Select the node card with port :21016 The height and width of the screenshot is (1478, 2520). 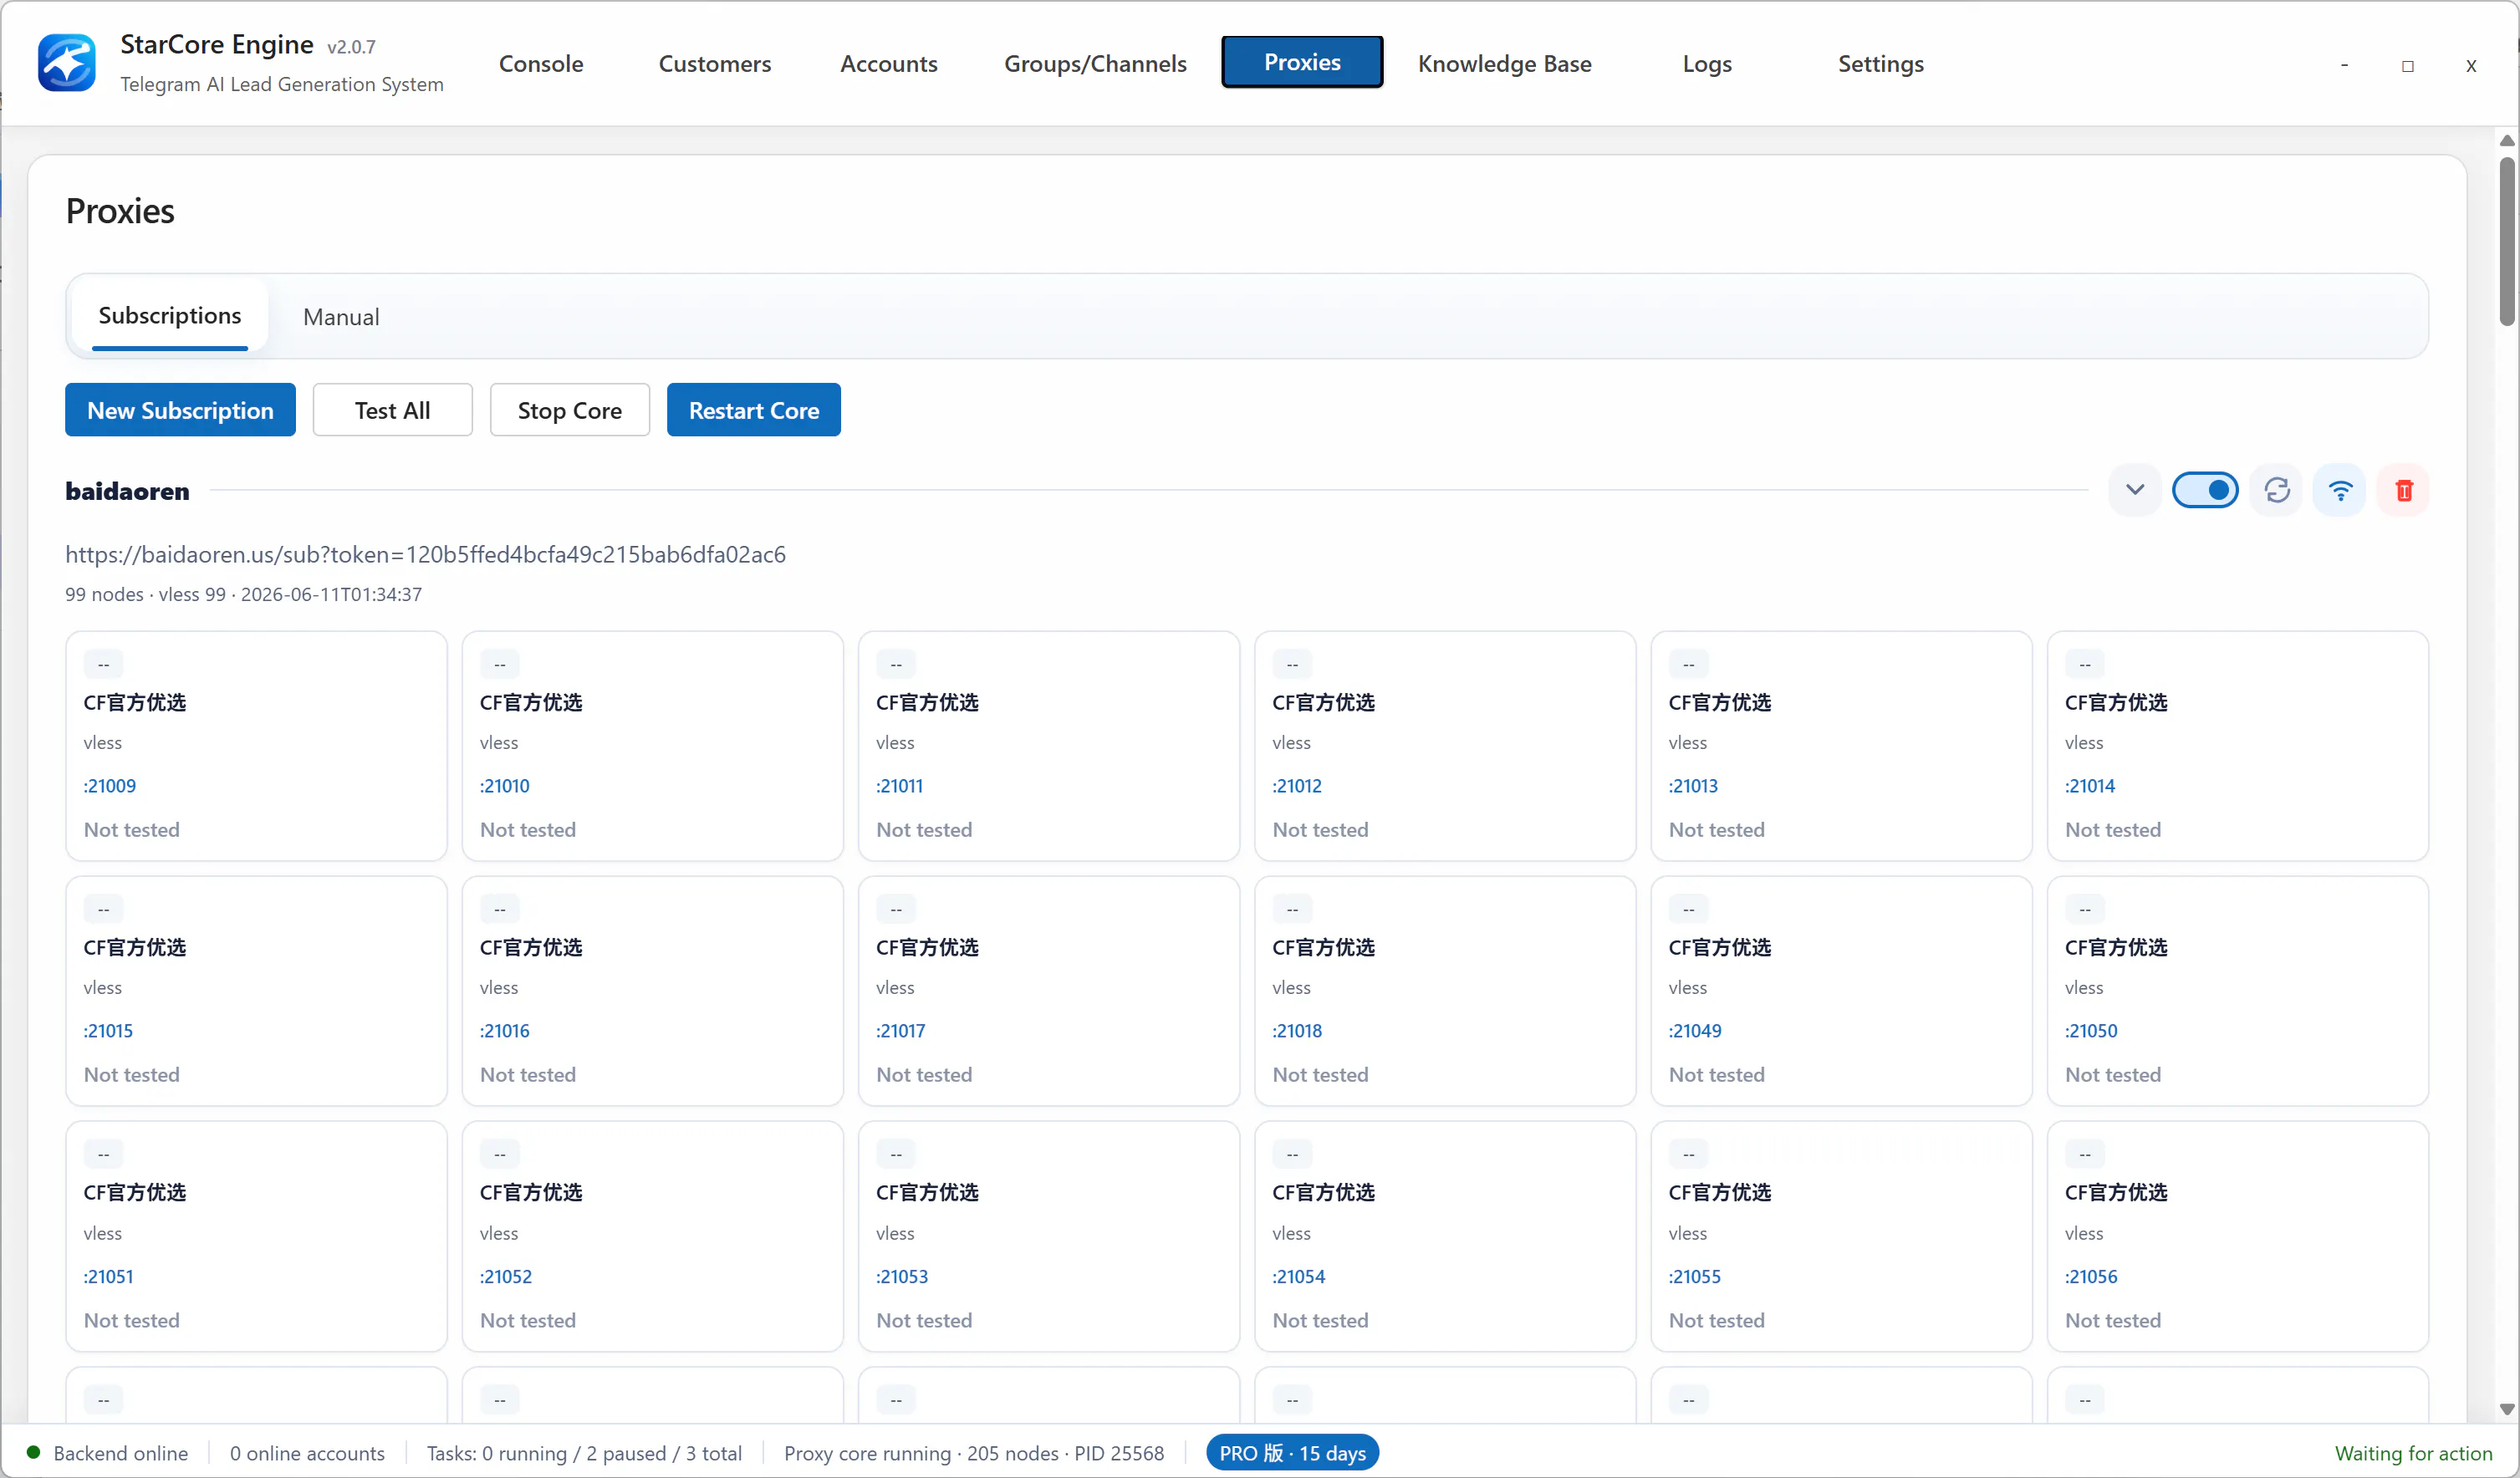pos(653,991)
